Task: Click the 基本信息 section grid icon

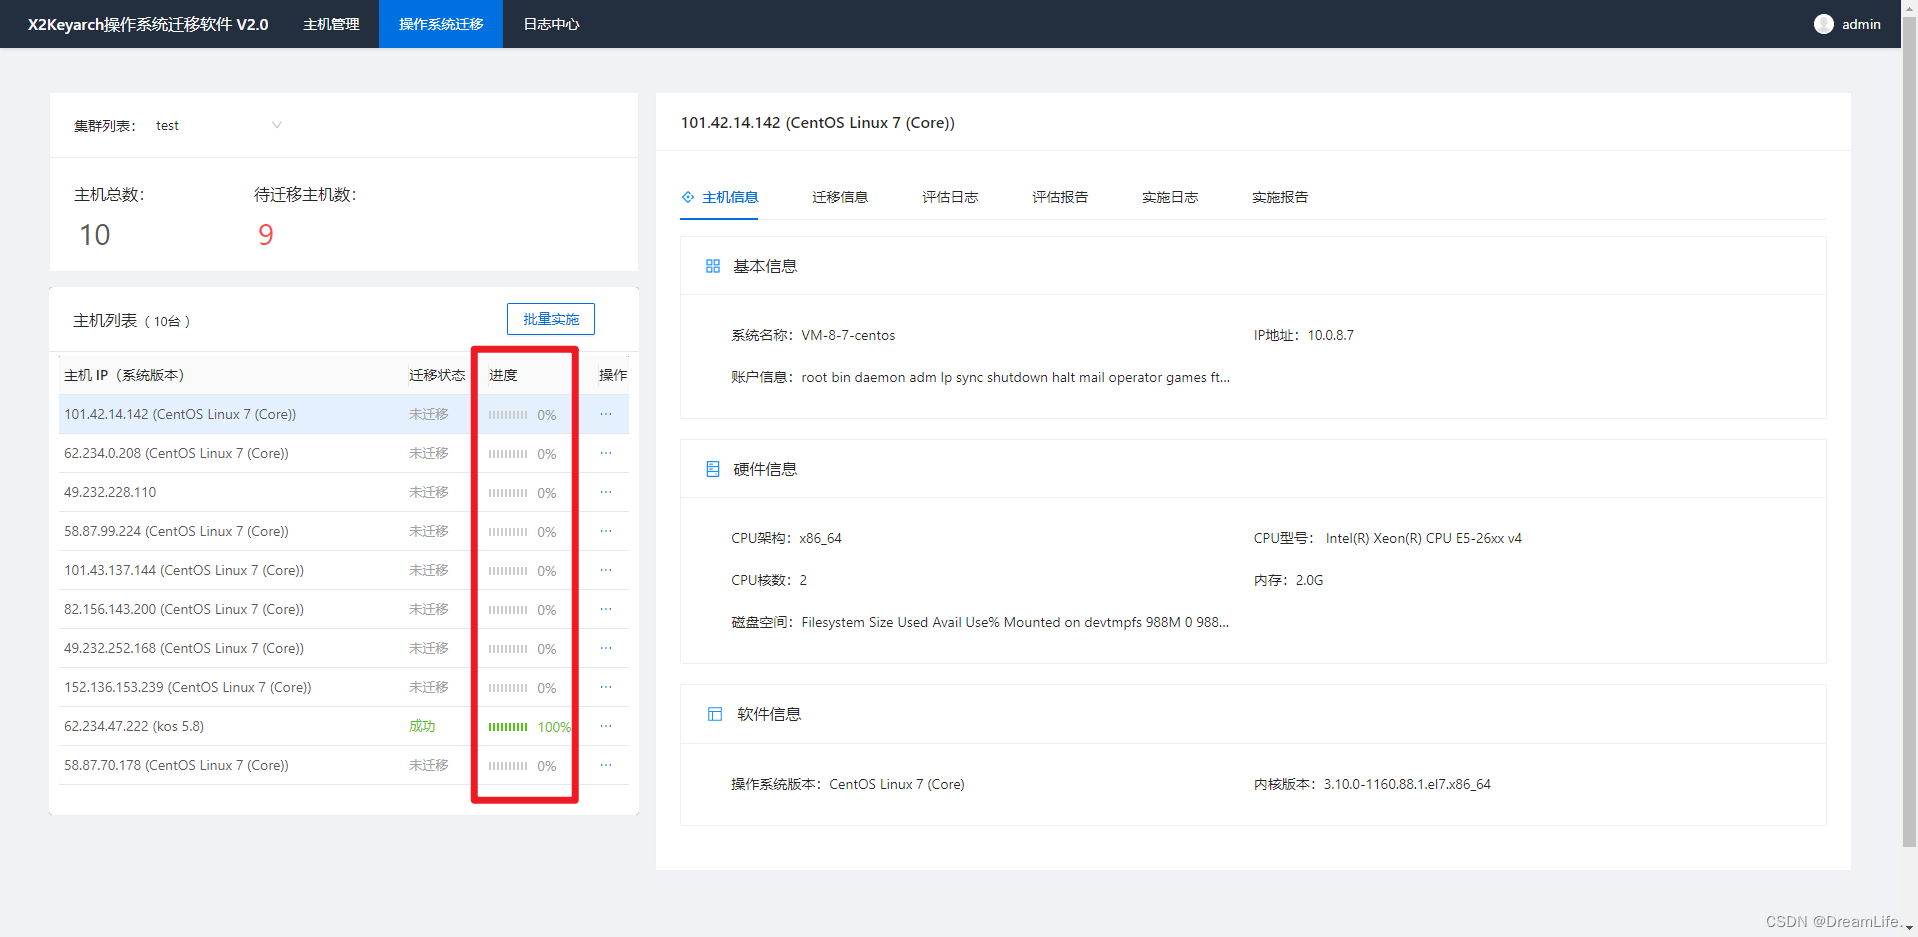Action: pyautogui.click(x=713, y=266)
